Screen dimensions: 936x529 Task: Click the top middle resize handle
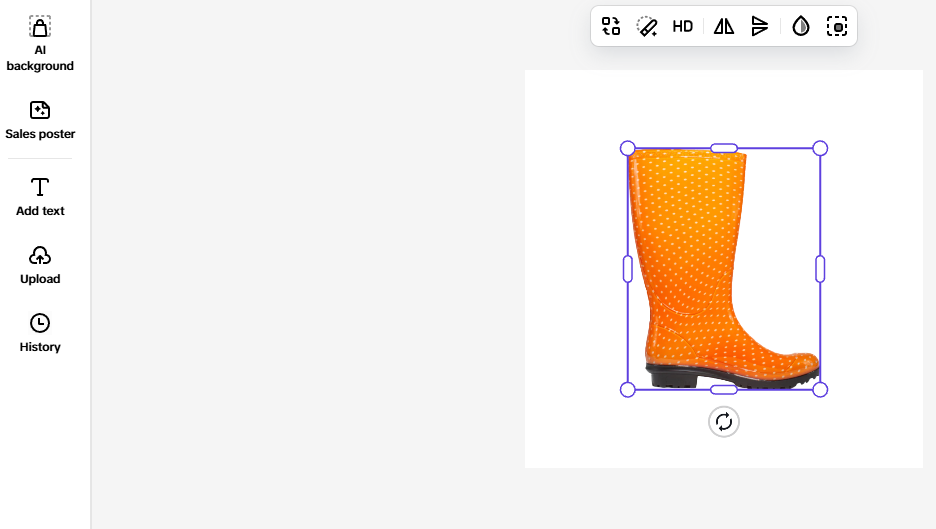click(x=723, y=148)
